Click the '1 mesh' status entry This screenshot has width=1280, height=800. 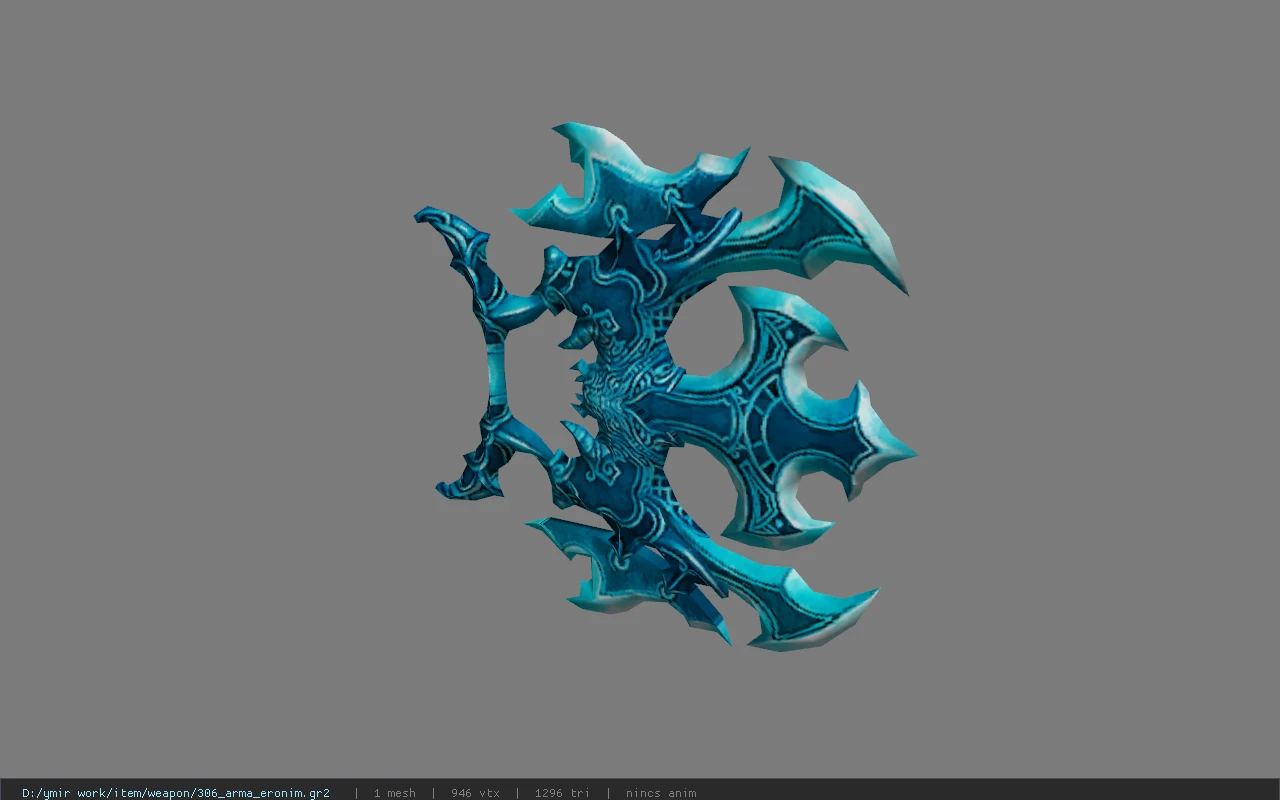tap(394, 793)
